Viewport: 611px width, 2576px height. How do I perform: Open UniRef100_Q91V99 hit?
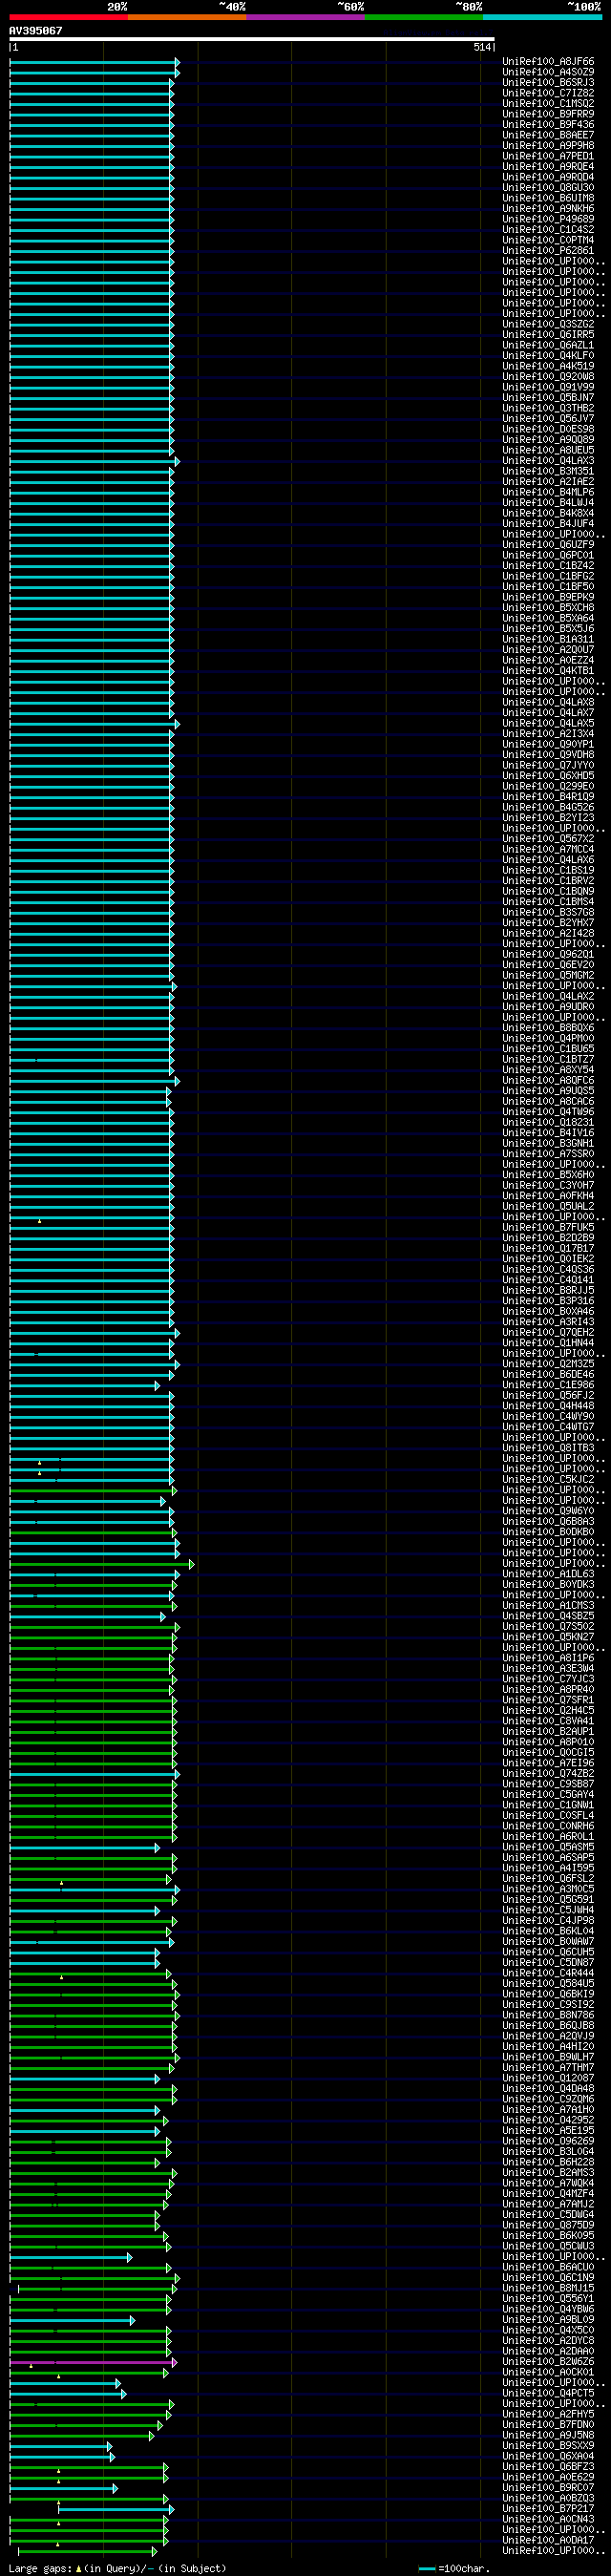[548, 387]
